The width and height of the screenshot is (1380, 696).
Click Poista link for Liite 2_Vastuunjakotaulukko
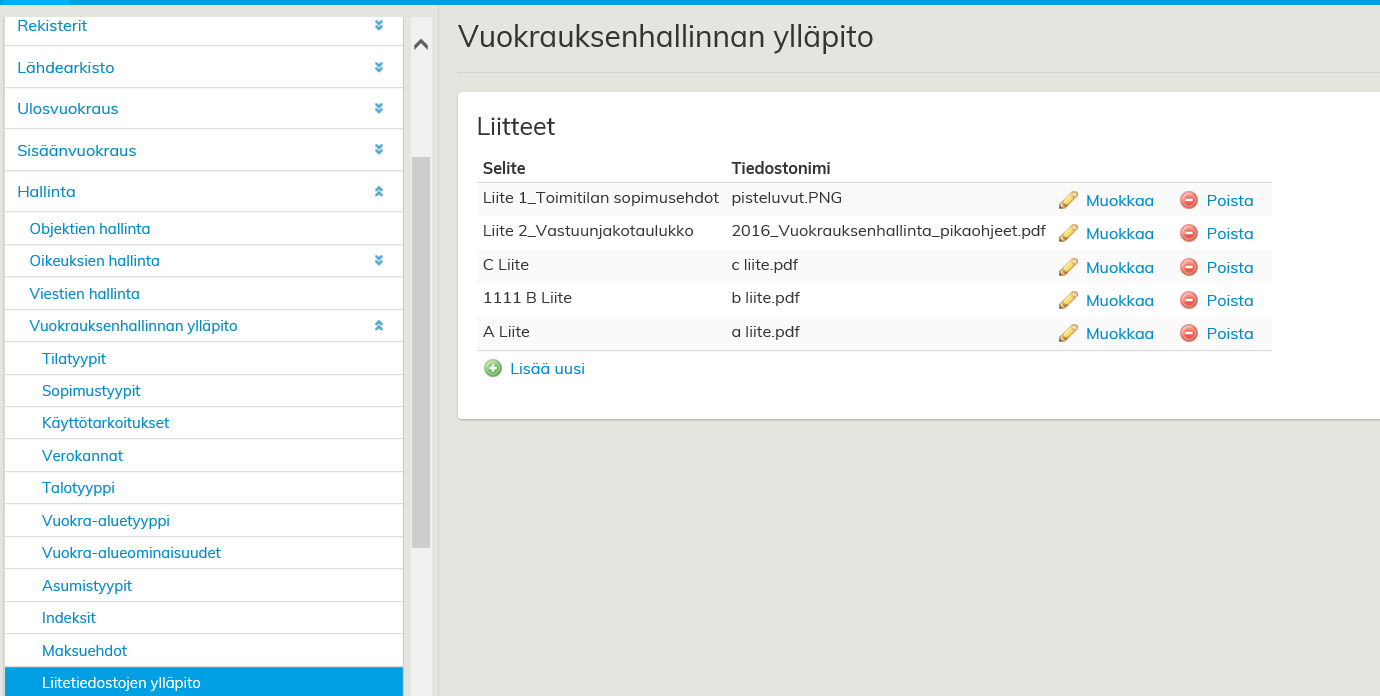pos(1229,233)
